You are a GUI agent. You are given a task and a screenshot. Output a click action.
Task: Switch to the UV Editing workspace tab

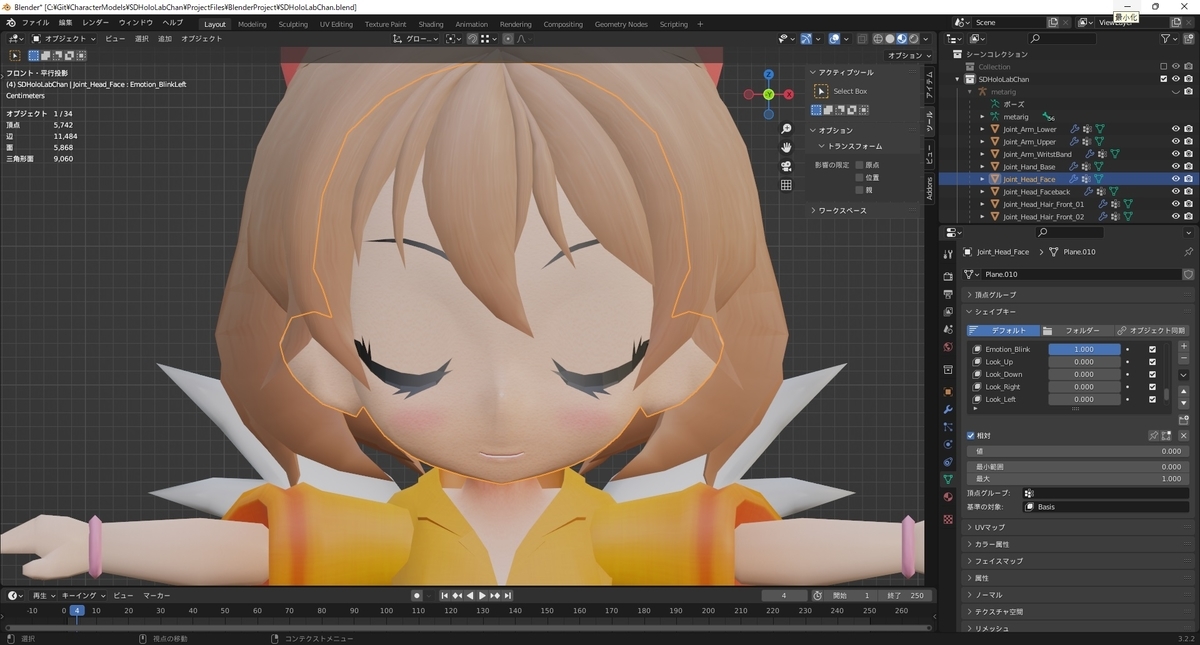(336, 24)
